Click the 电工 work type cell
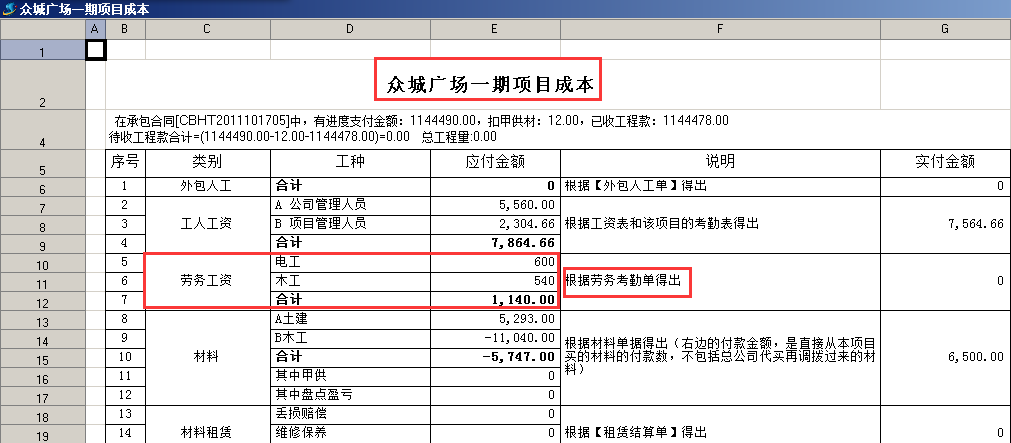 (350, 262)
